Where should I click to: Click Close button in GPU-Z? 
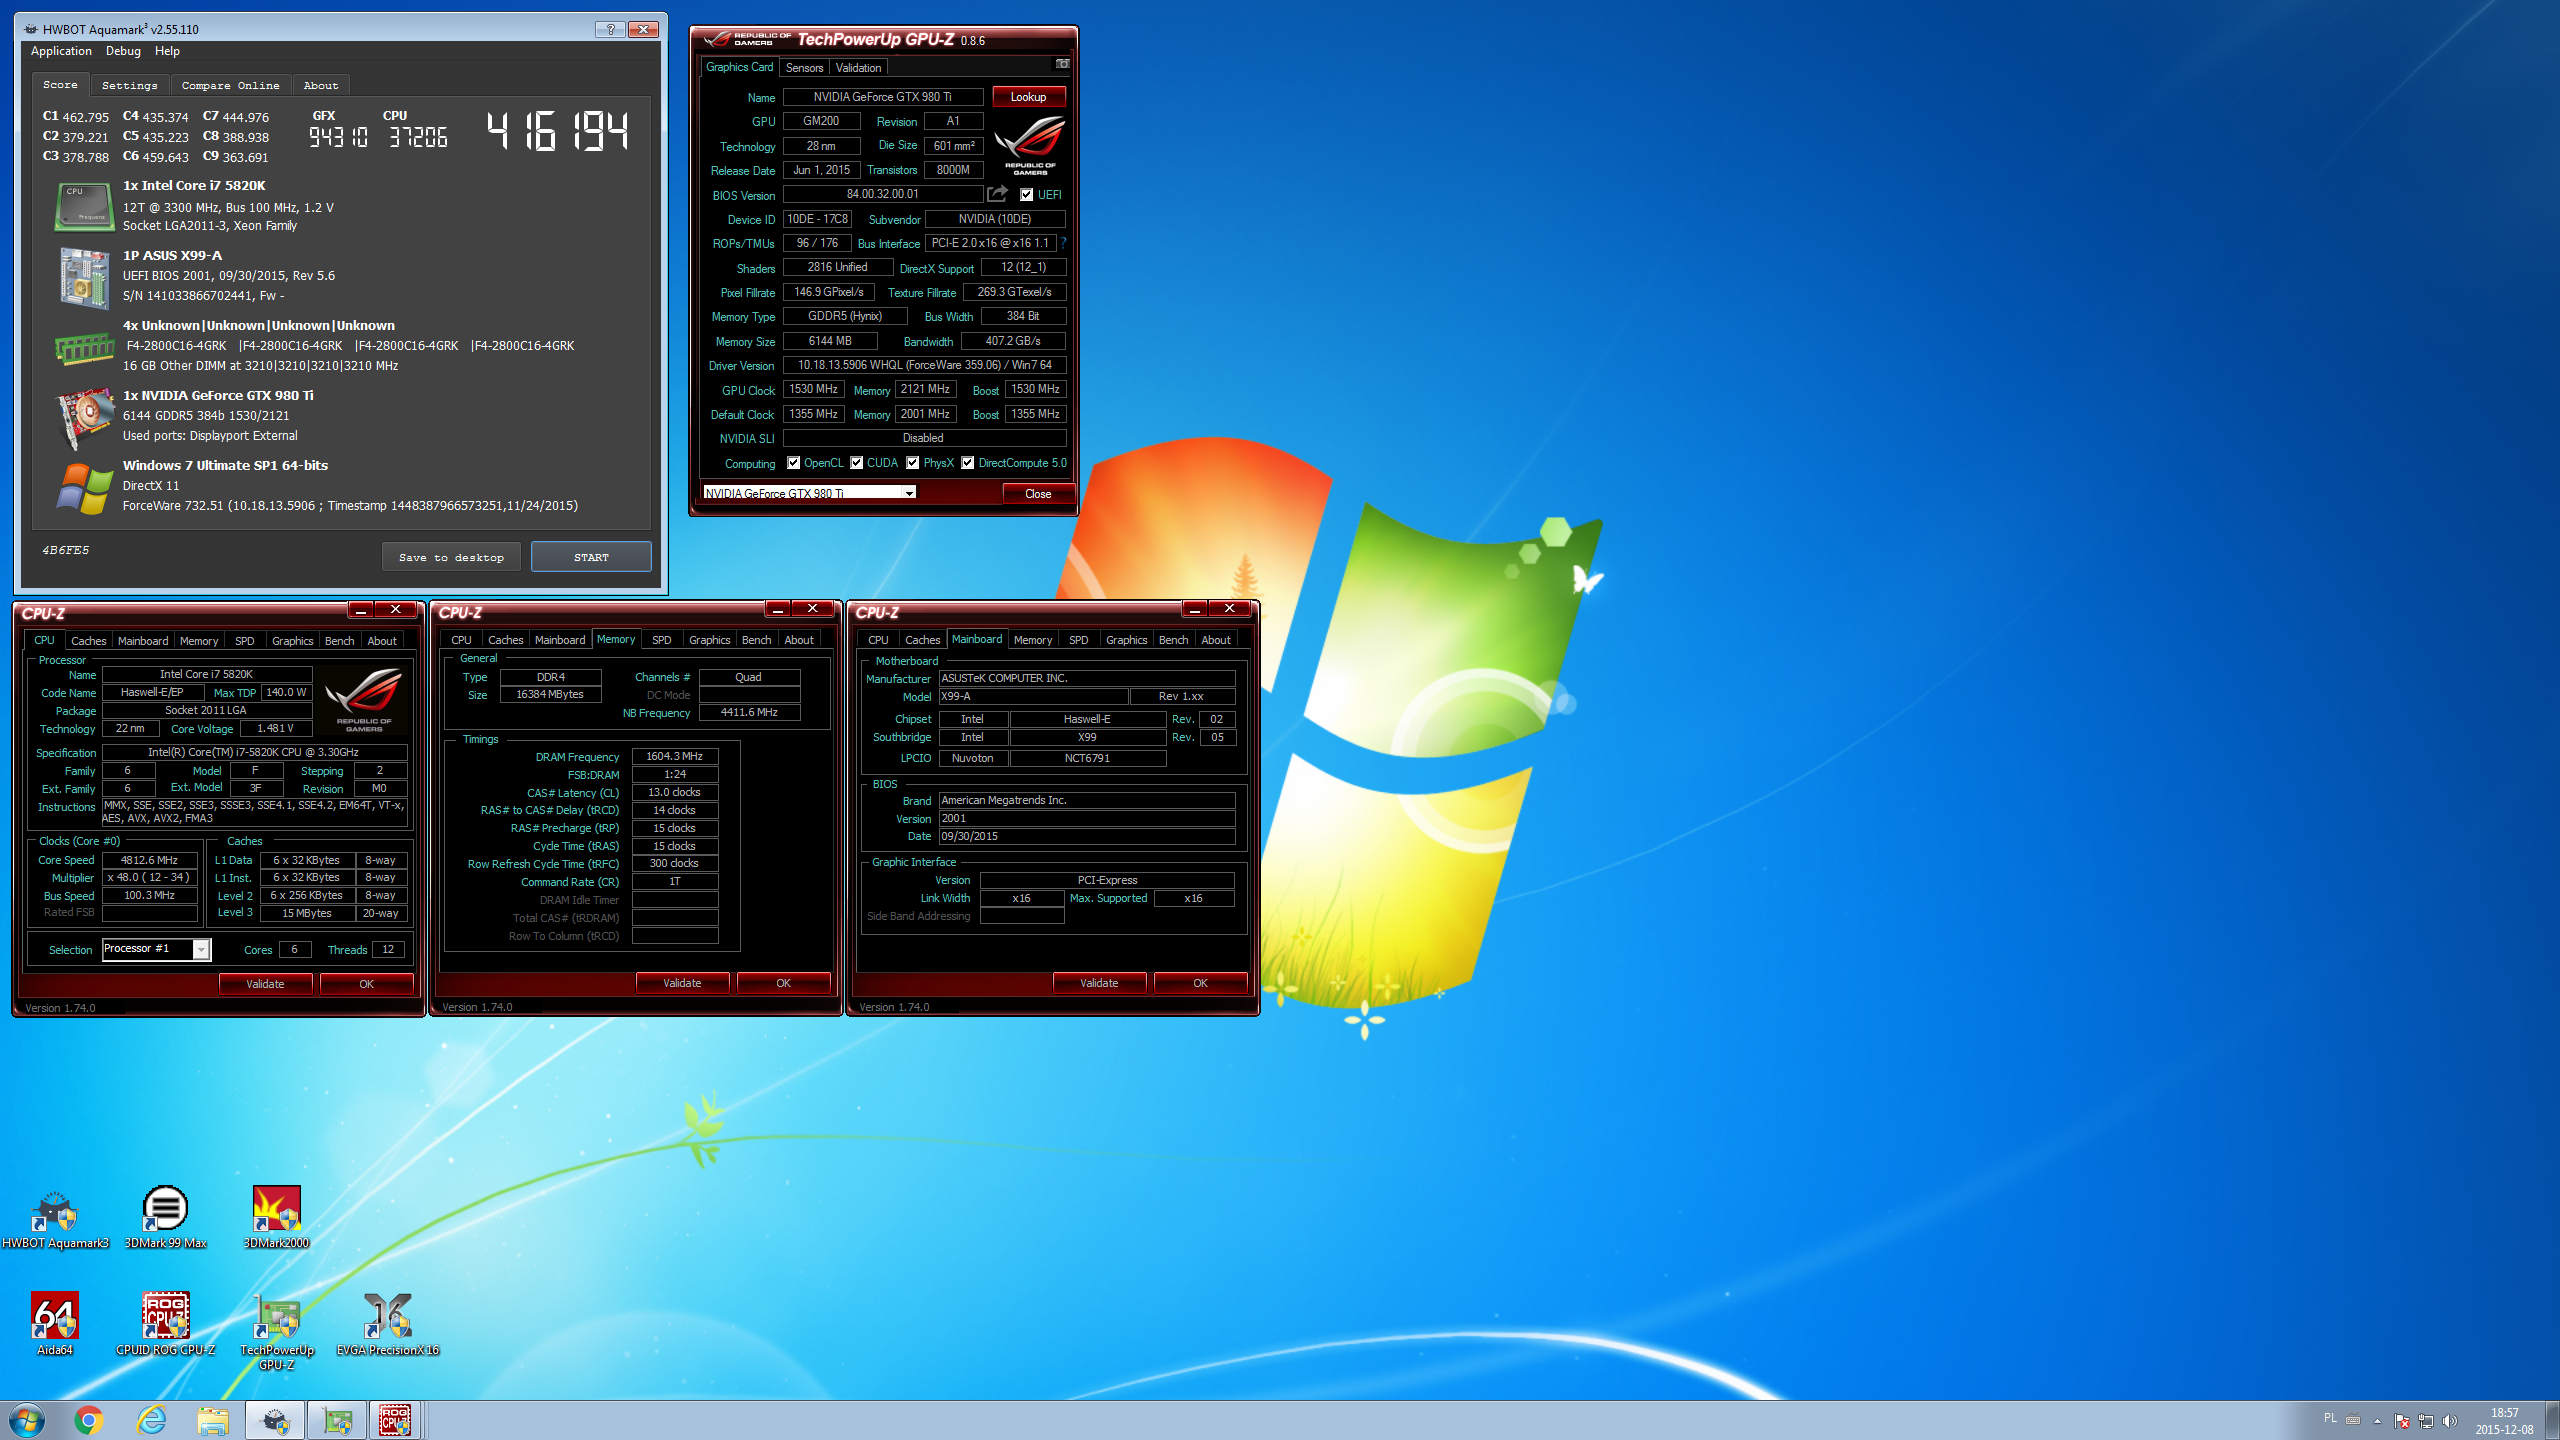point(1038,494)
